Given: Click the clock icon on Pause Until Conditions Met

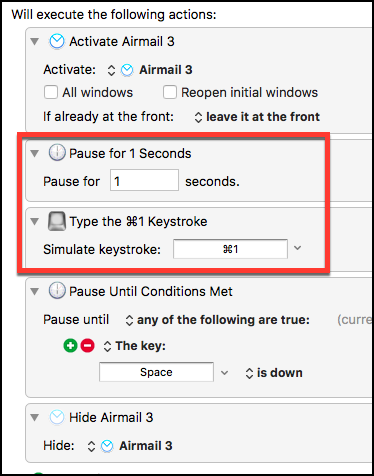Looking at the screenshot, I should point(57,291).
